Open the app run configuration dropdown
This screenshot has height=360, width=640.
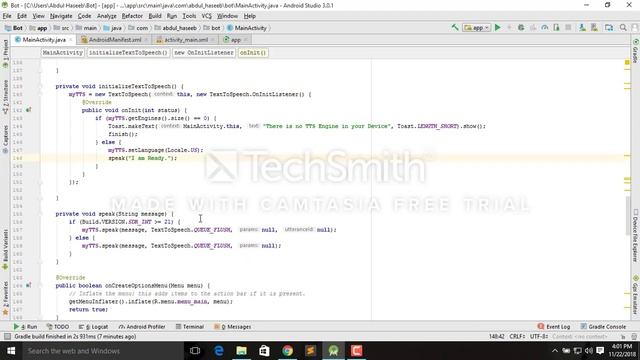click(x=477, y=28)
